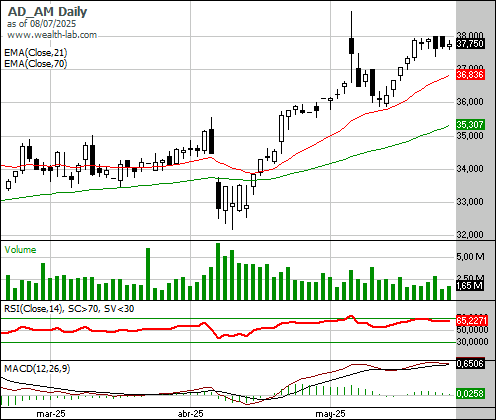Click the last candlestick next to the 37,750 tag

[449, 45]
